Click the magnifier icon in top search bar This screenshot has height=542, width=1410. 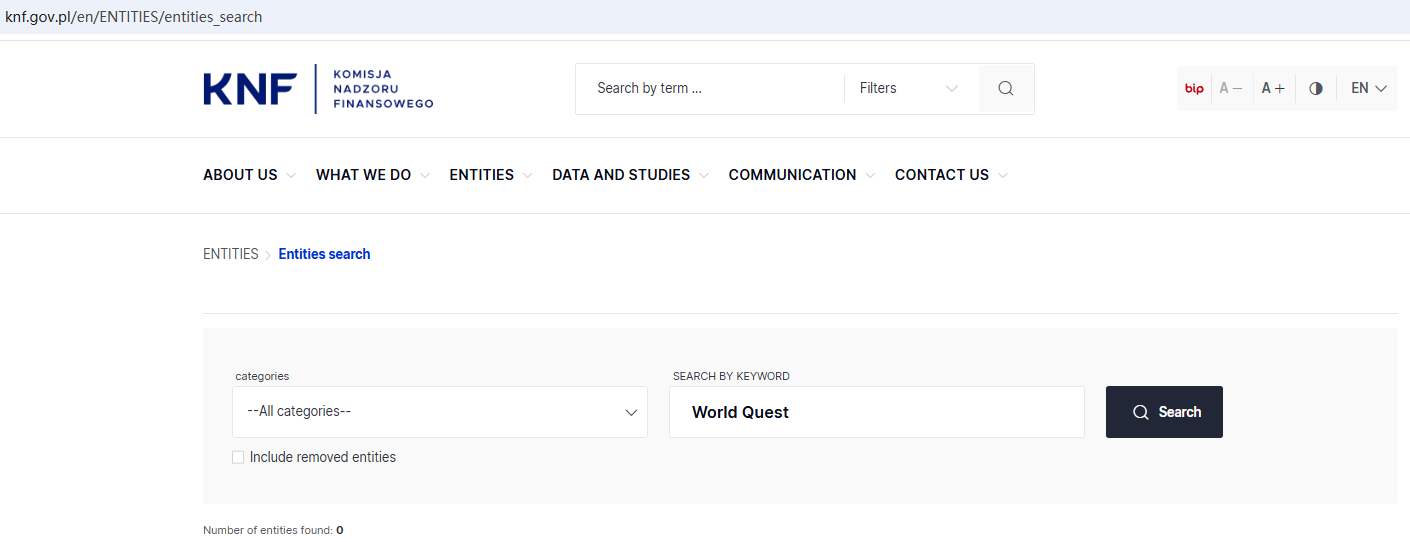pyautogui.click(x=1006, y=89)
